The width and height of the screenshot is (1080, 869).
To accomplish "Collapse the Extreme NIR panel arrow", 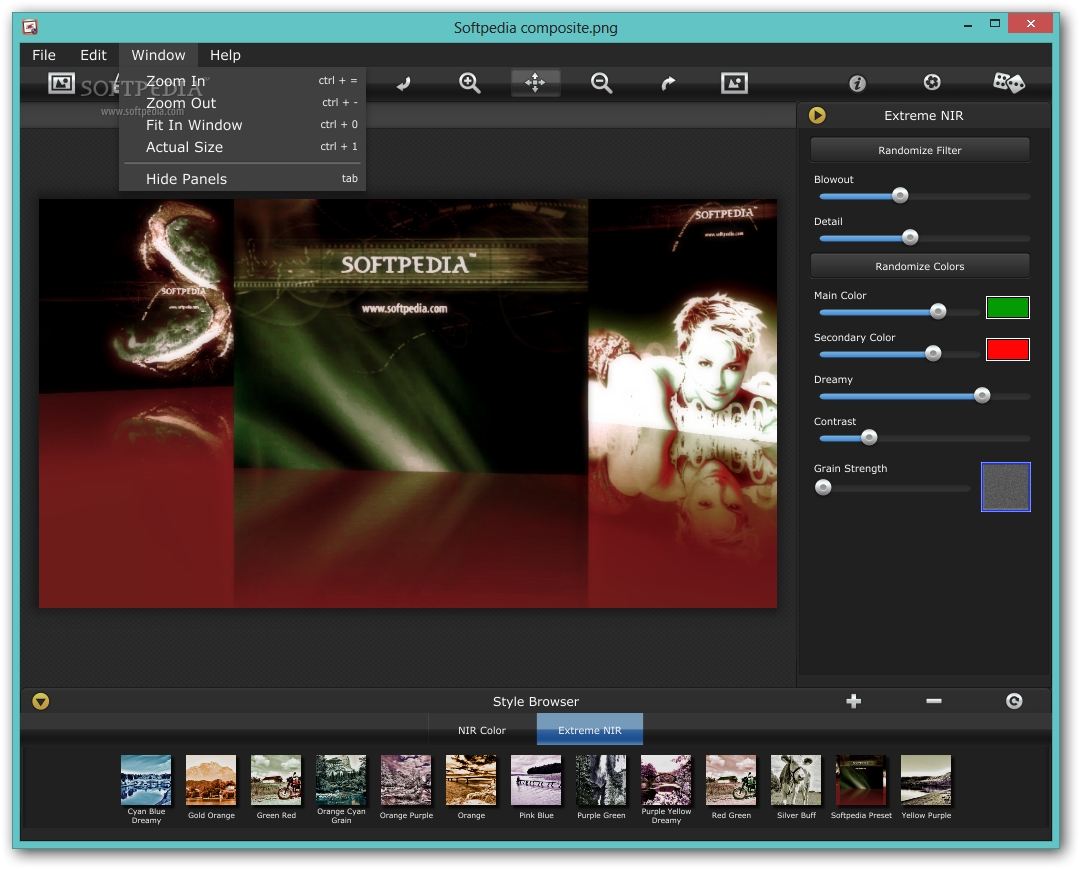I will click(x=817, y=115).
